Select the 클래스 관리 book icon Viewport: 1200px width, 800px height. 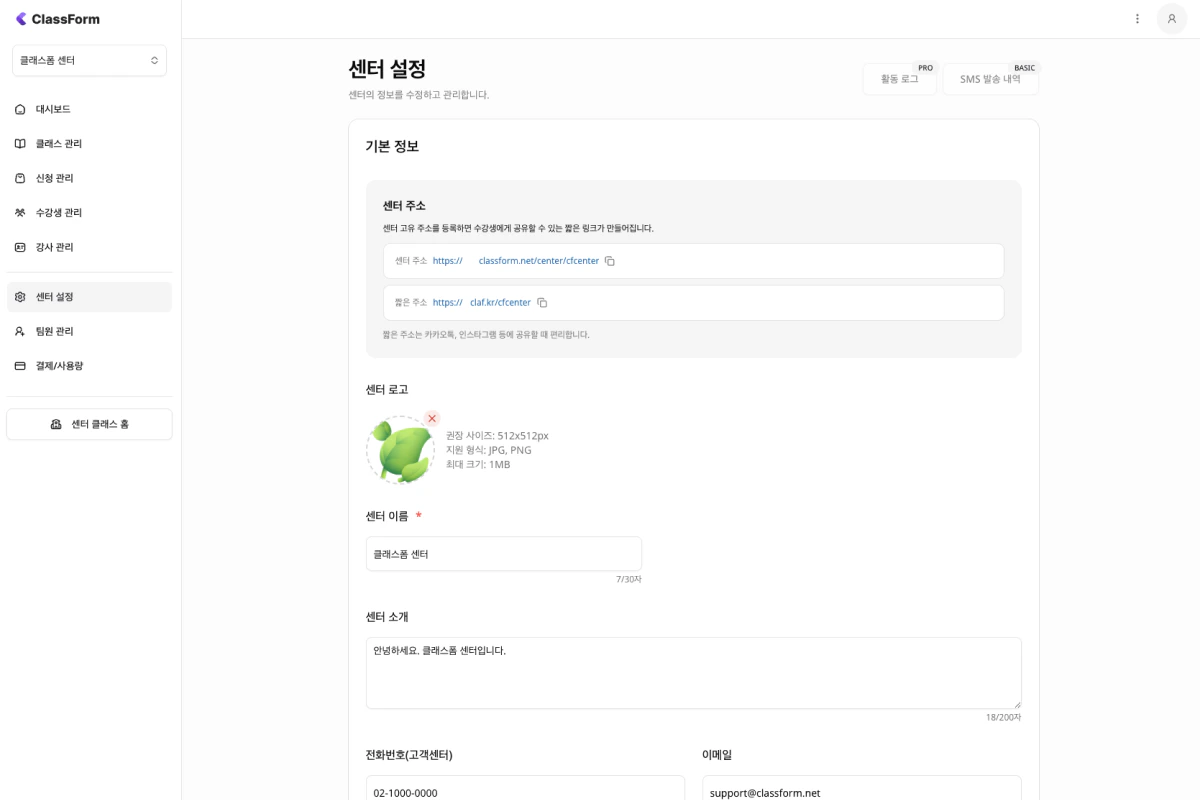[20, 143]
